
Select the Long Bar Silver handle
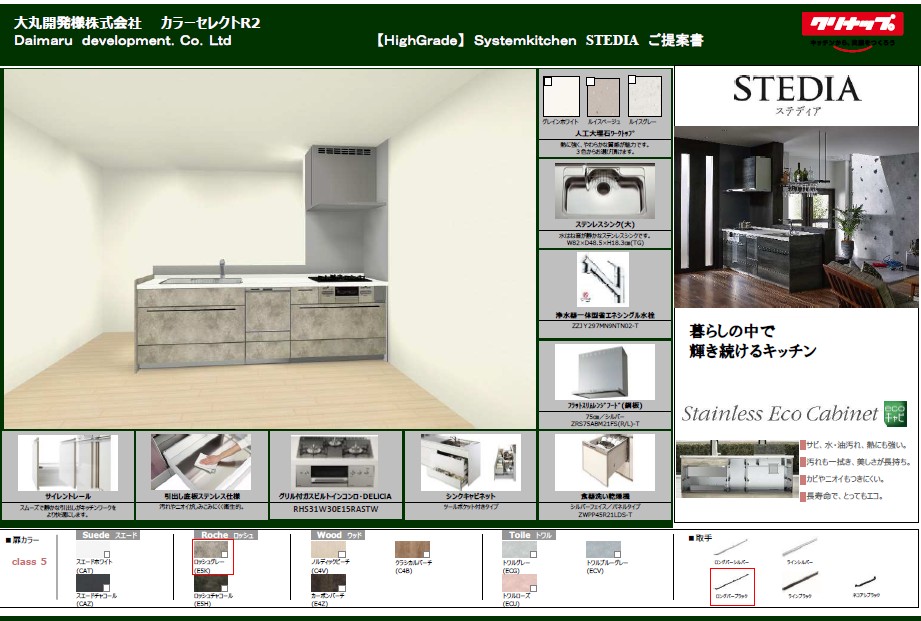point(730,549)
